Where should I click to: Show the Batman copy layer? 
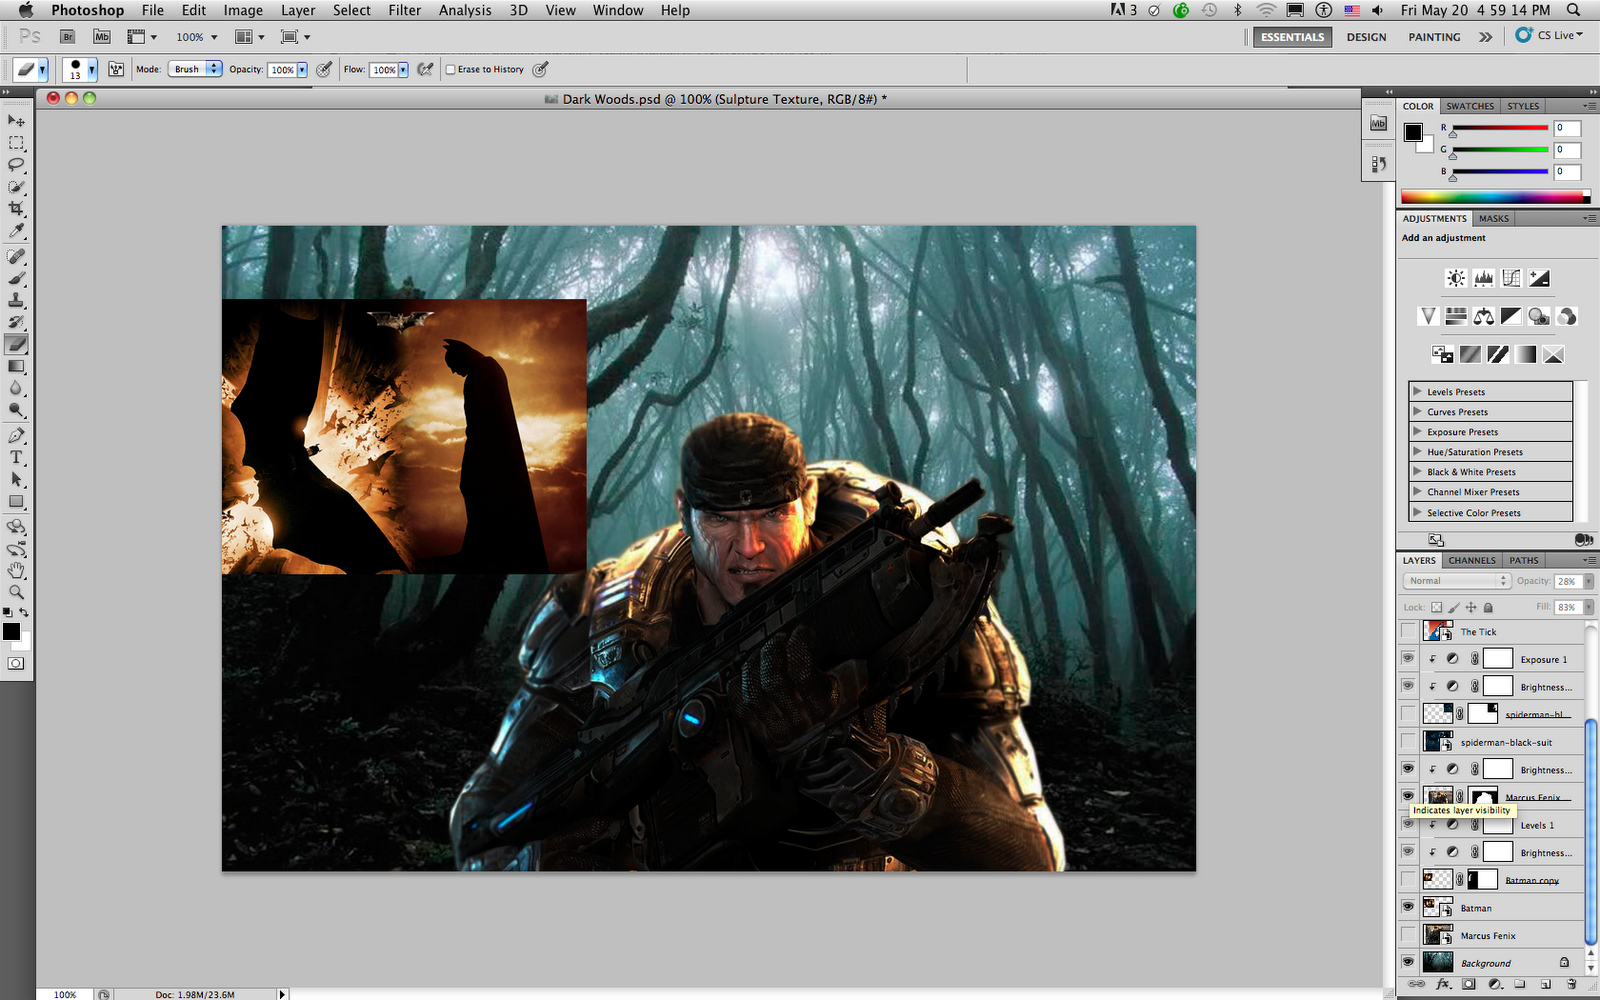(1408, 879)
